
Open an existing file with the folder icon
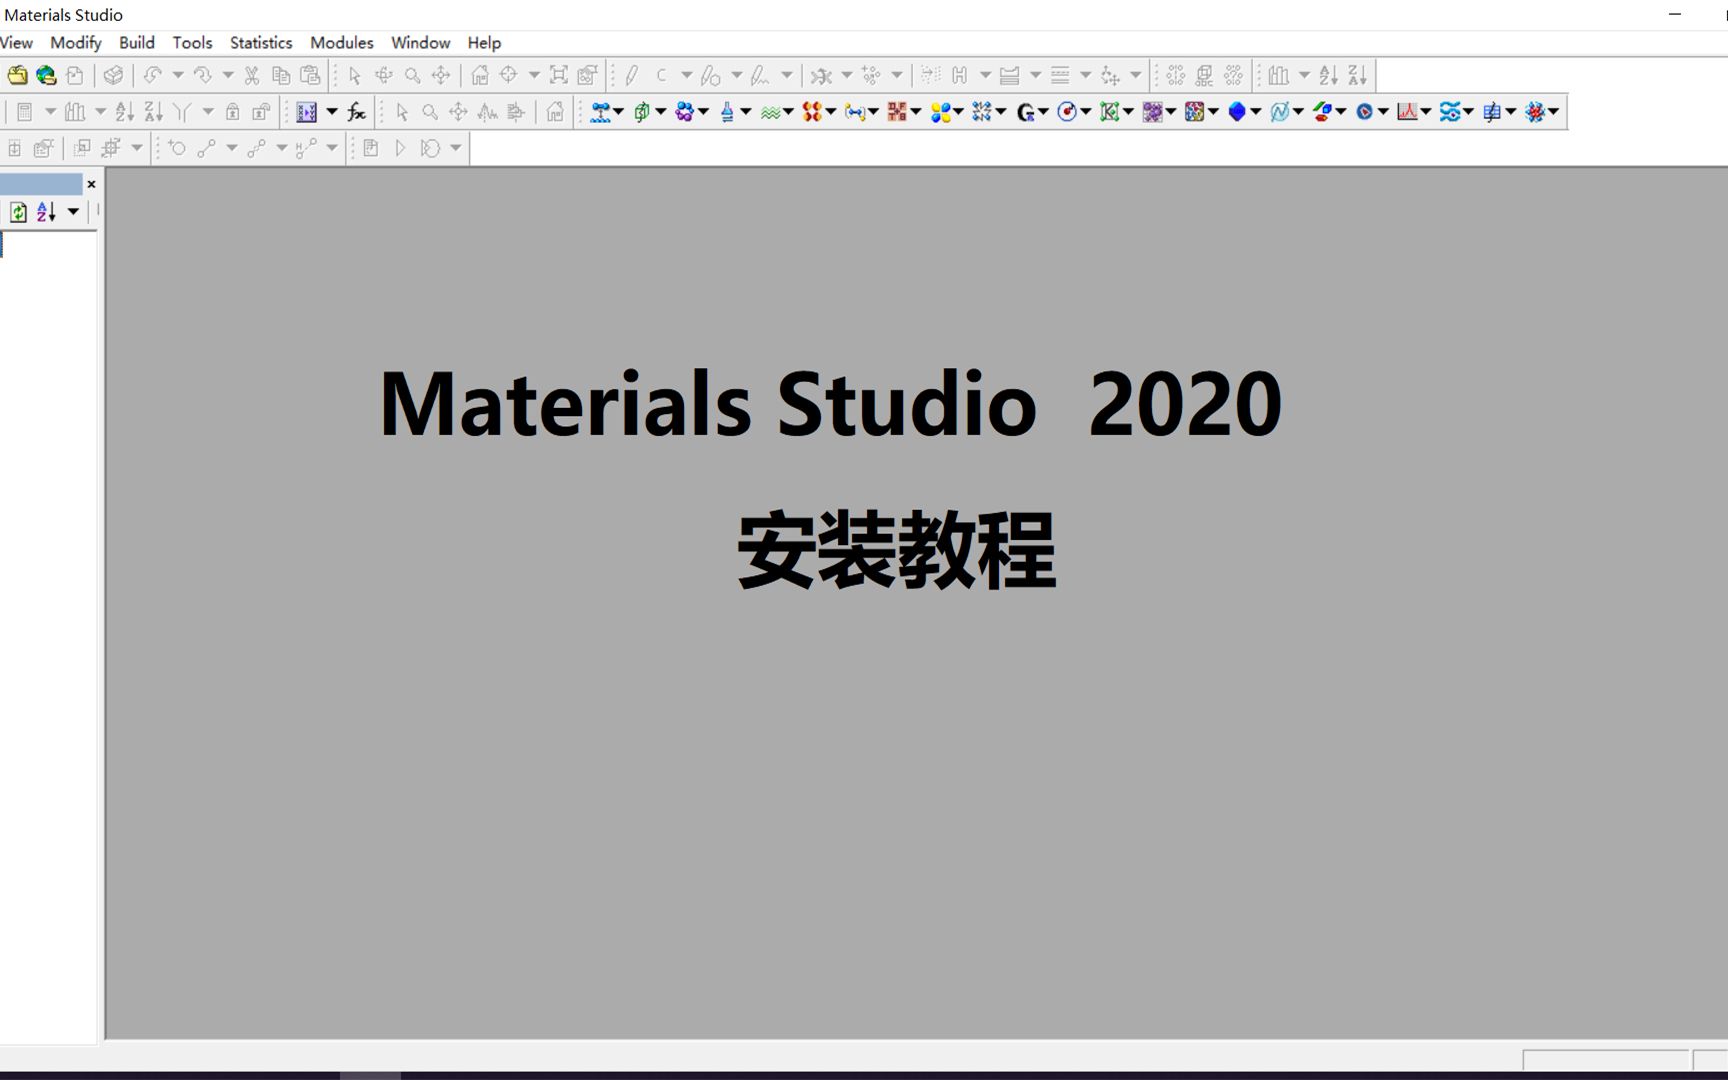(x=17, y=75)
